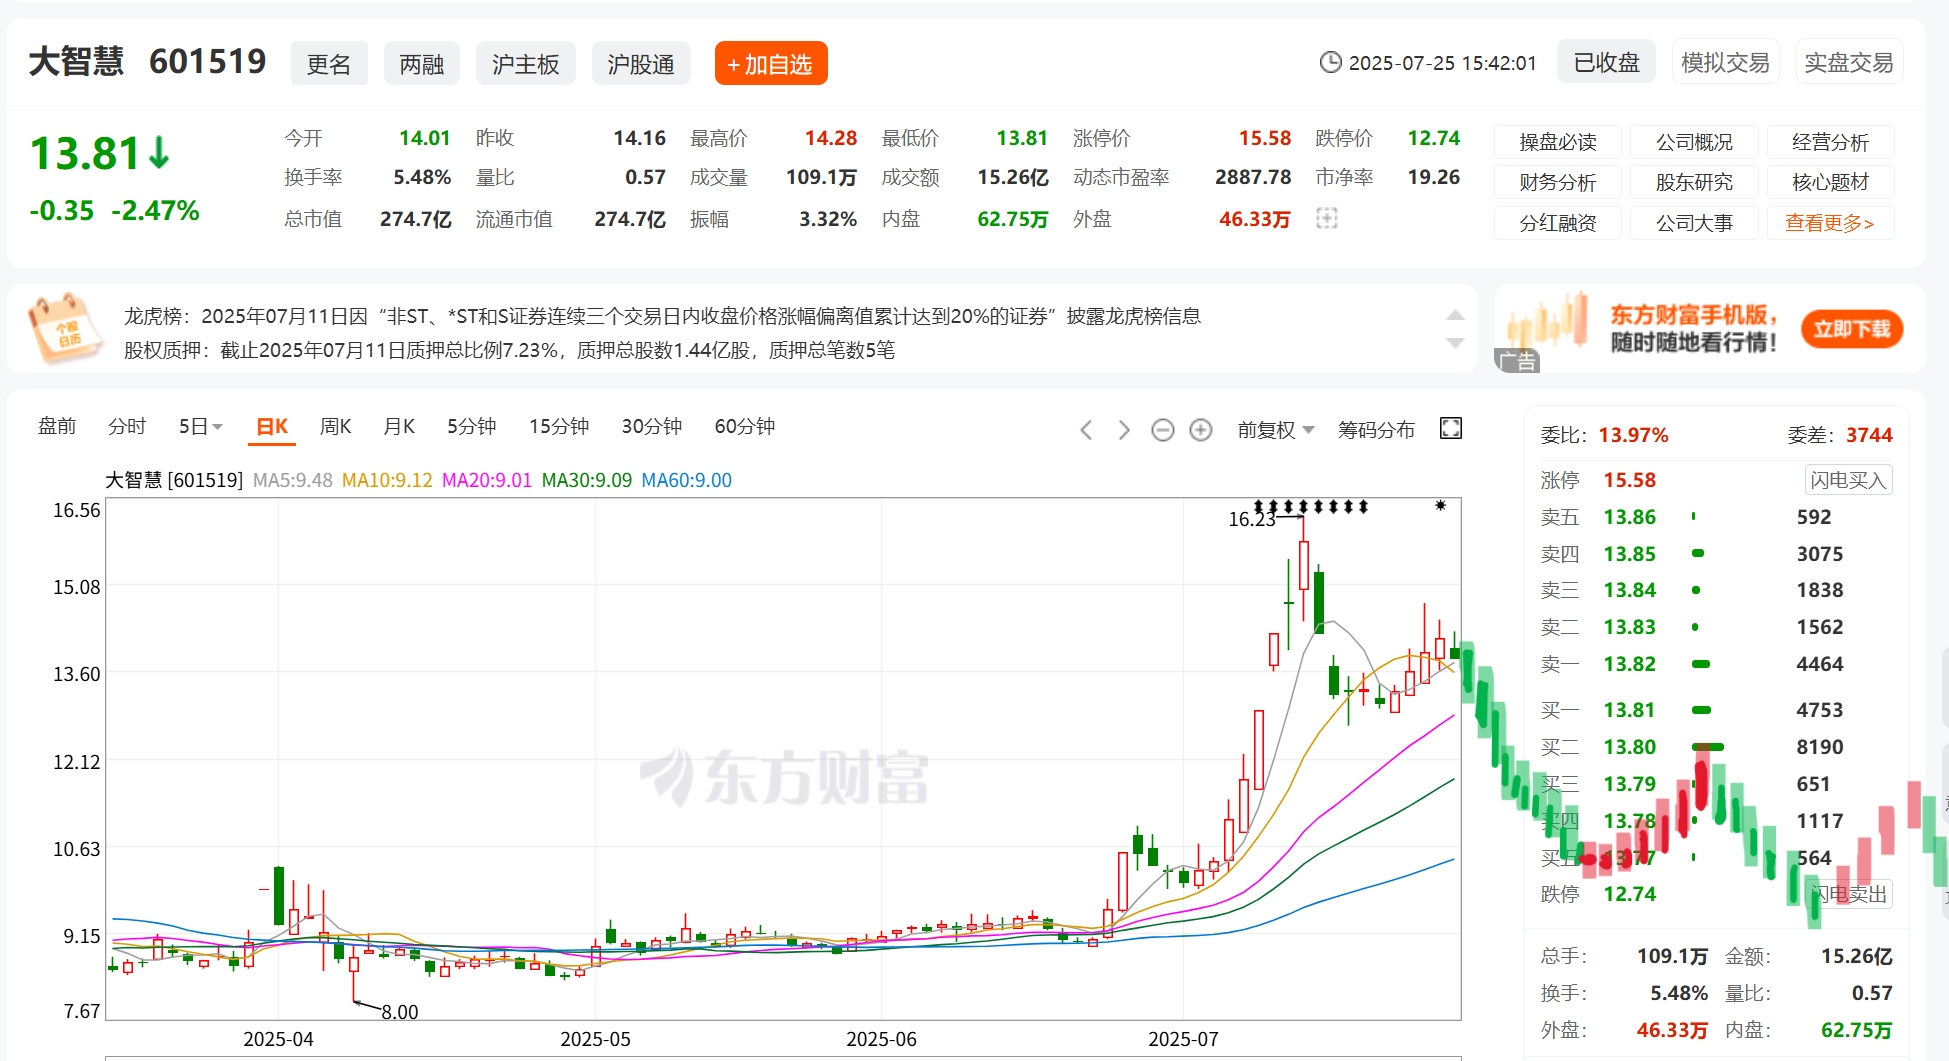Open 核心题材 link
Image resolution: width=1949 pixels, height=1061 pixels.
coord(1830,182)
